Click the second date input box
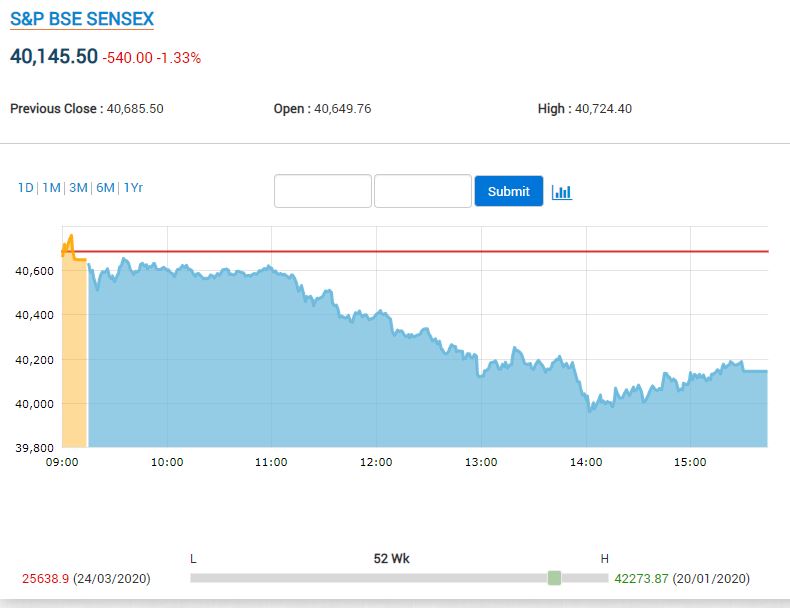 pos(422,191)
